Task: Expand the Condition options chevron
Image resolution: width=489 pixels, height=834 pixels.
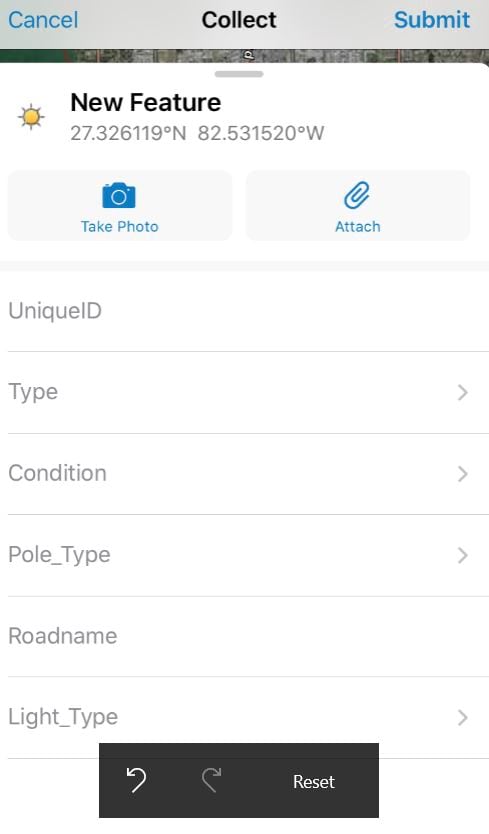Action: (462, 474)
